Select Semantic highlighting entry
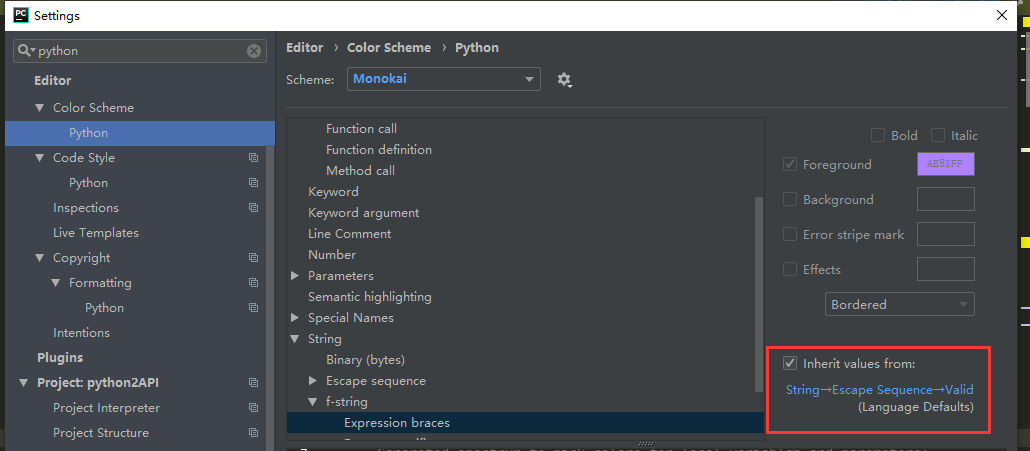This screenshot has width=1030, height=451. tap(370, 297)
